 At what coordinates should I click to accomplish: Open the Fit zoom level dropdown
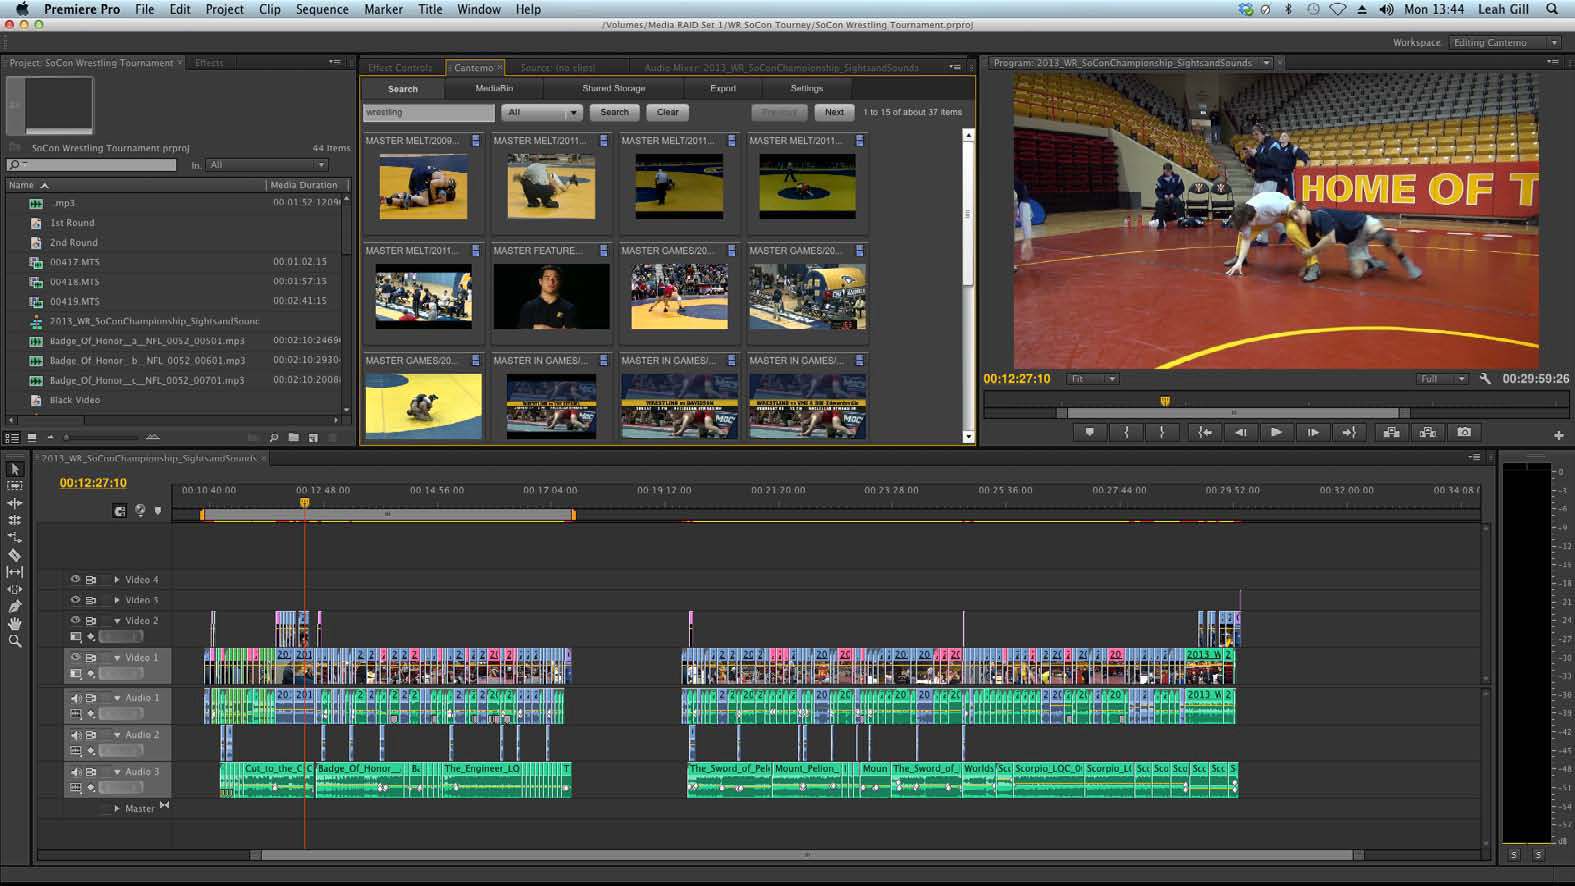pos(1092,379)
